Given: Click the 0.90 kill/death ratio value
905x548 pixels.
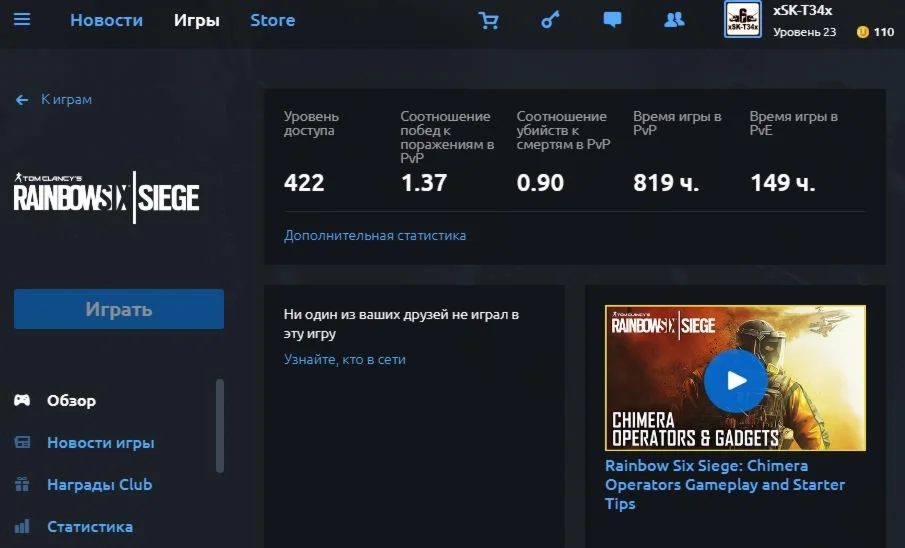Looking at the screenshot, I should click(540, 183).
